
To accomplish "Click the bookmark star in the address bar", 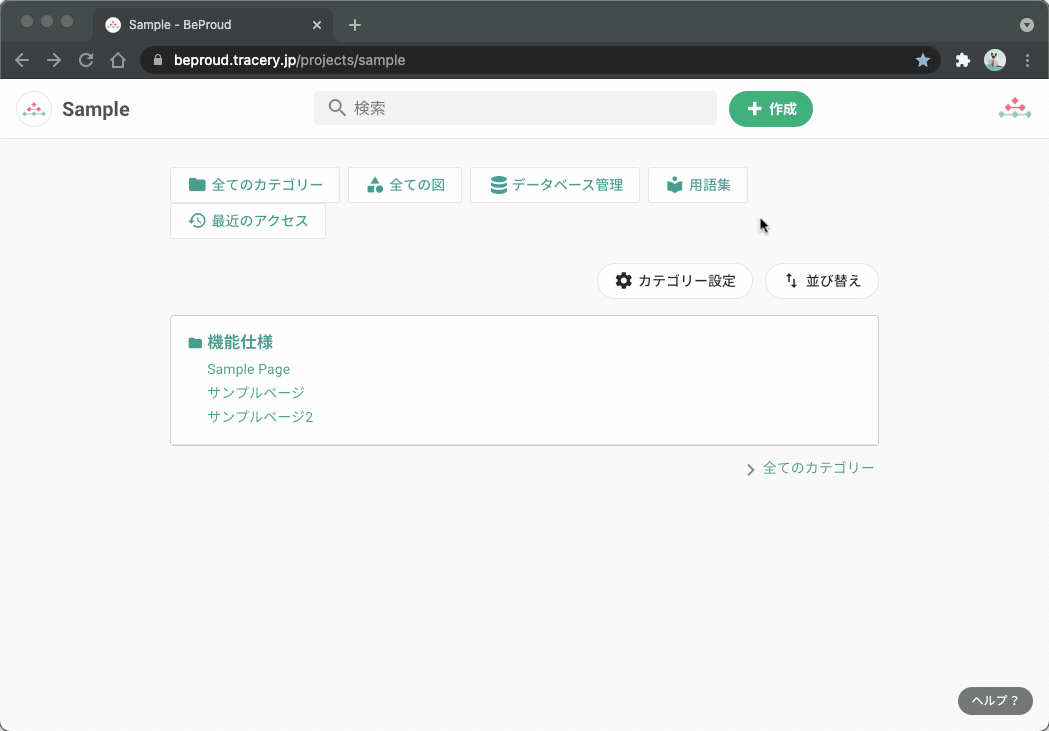I will [x=922, y=60].
